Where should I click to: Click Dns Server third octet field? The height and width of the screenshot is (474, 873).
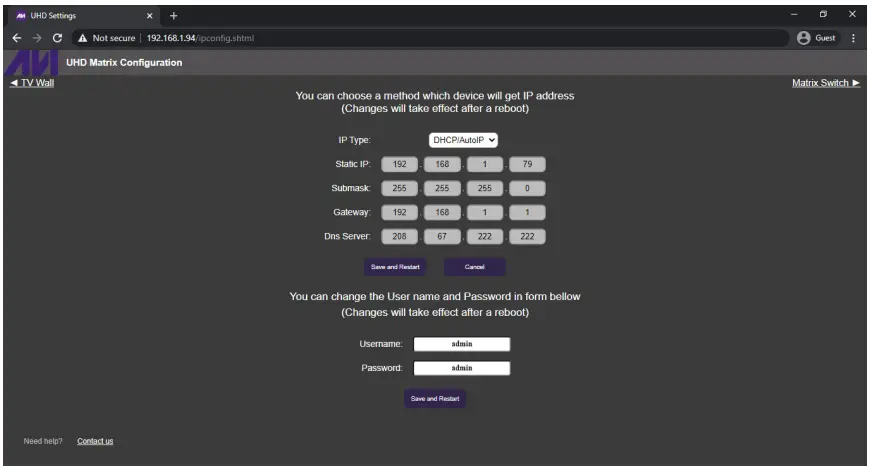click(484, 236)
